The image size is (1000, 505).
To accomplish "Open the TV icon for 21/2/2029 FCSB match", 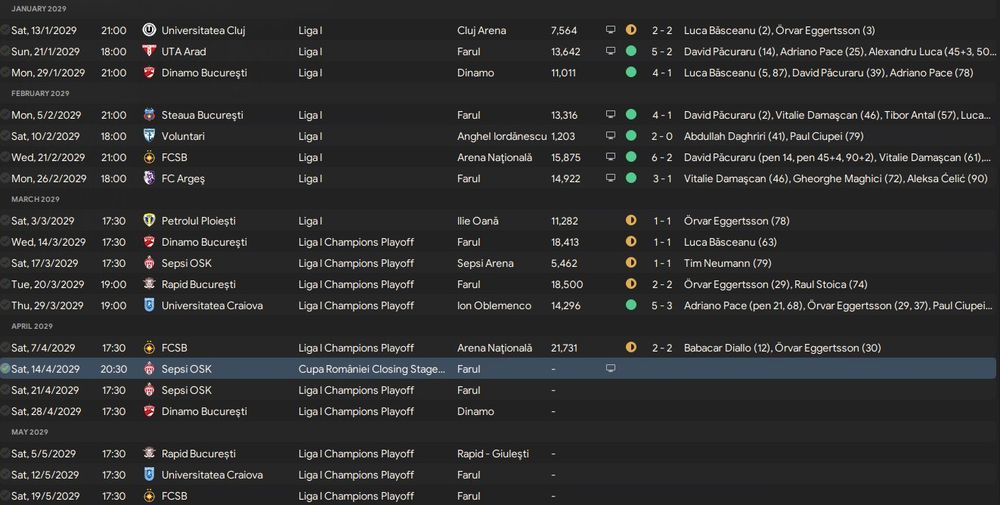I will pos(610,157).
